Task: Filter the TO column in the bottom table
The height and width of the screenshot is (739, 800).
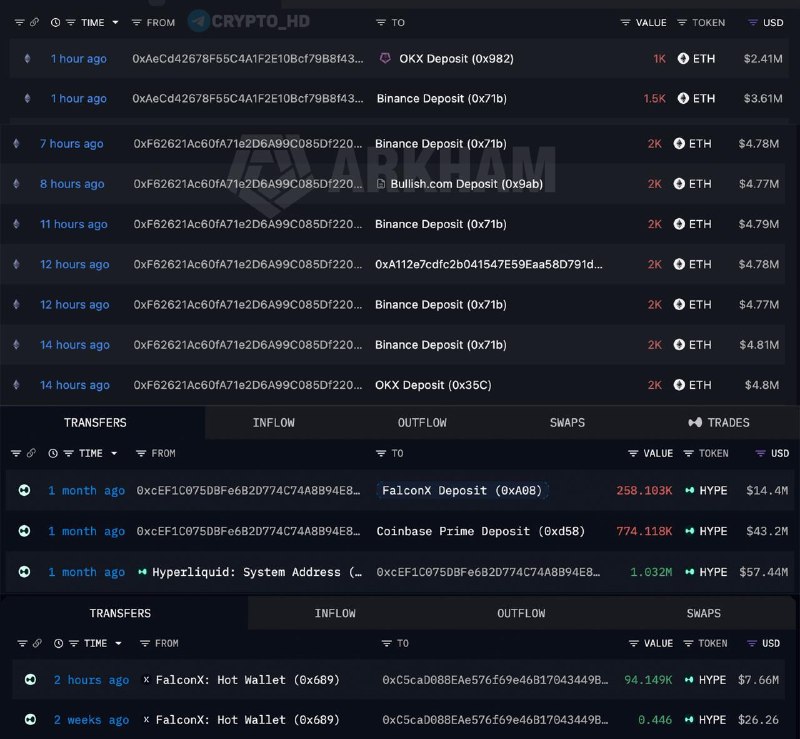Action: [387, 643]
